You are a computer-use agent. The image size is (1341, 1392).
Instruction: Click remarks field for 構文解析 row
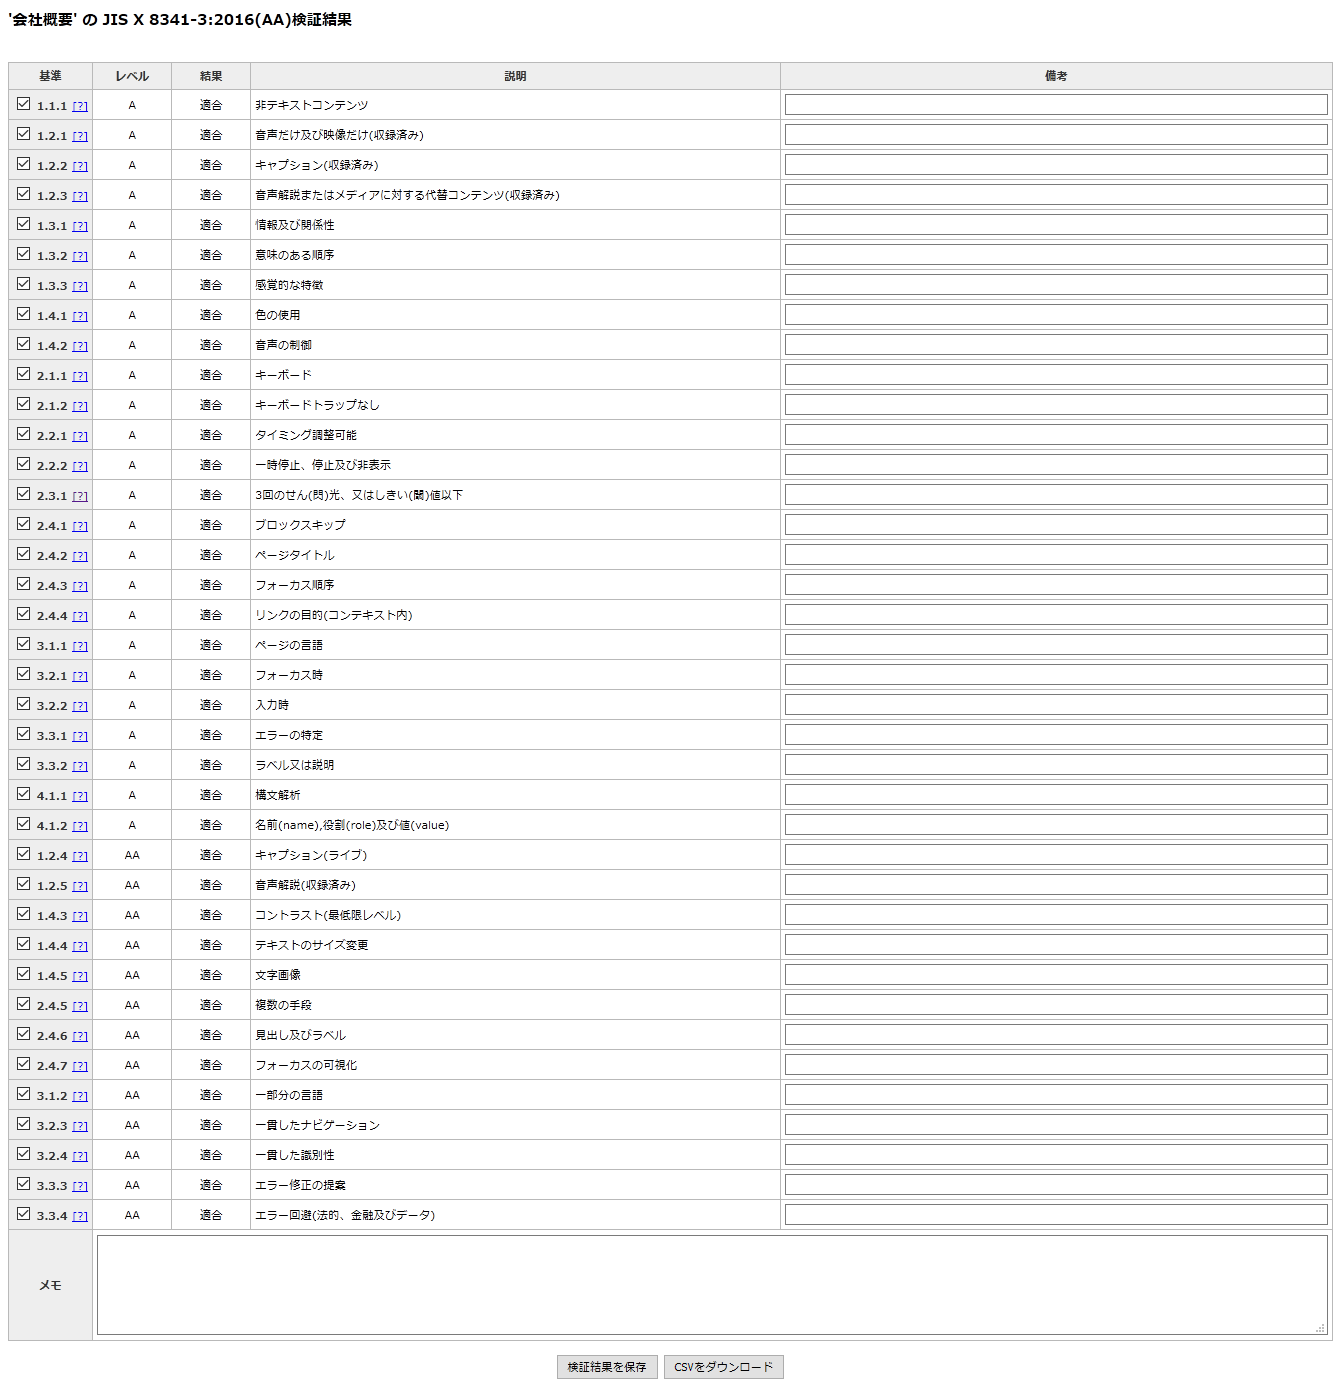1056,795
